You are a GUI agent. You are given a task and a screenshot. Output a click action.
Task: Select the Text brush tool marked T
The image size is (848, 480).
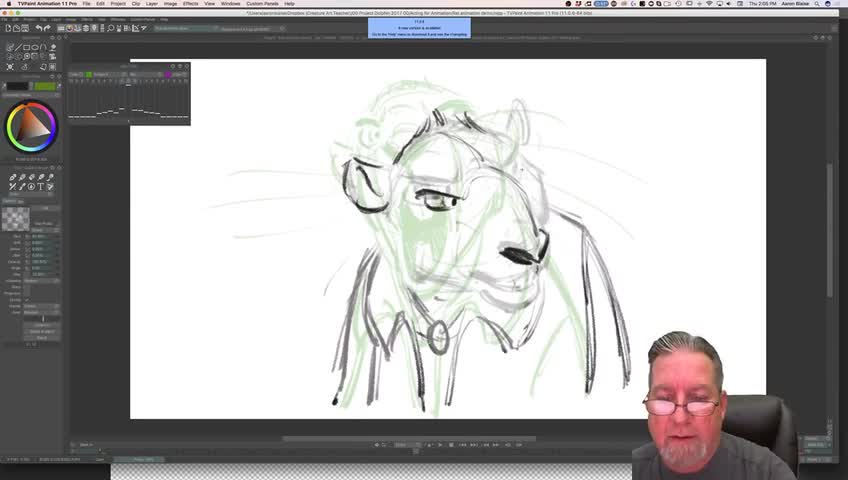[x=40, y=186]
